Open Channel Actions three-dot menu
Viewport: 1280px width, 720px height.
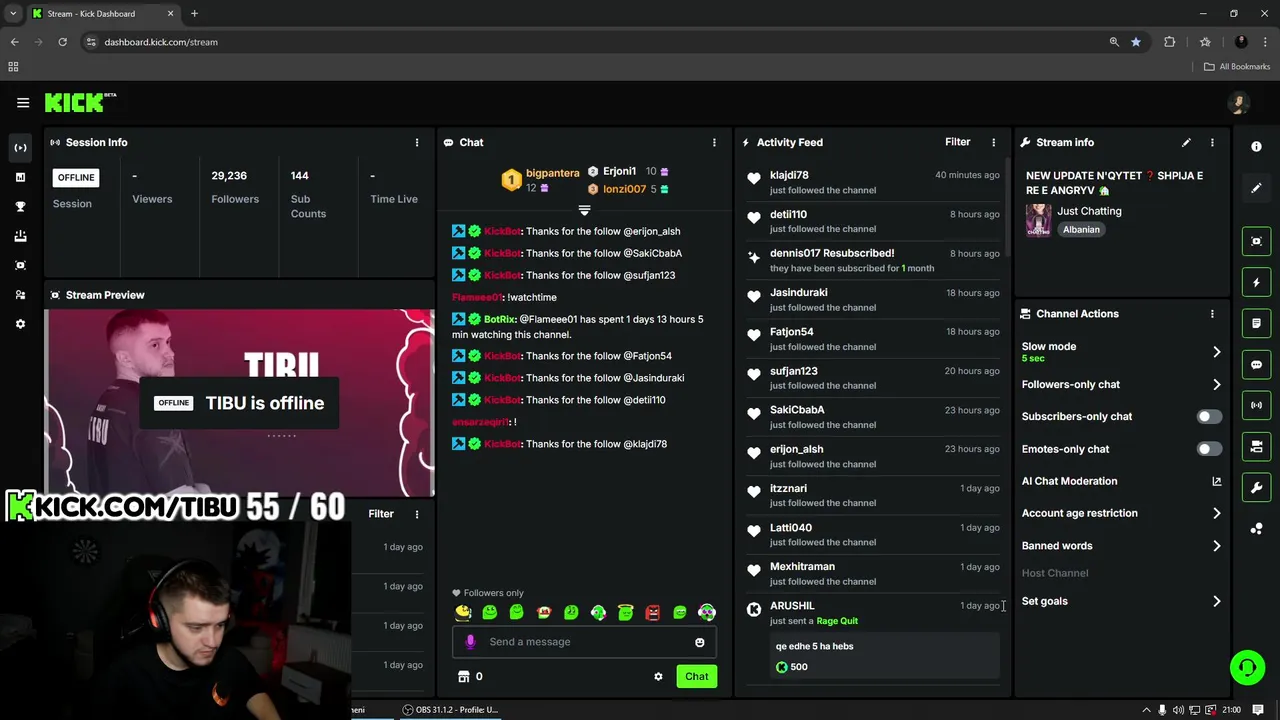point(1212,314)
